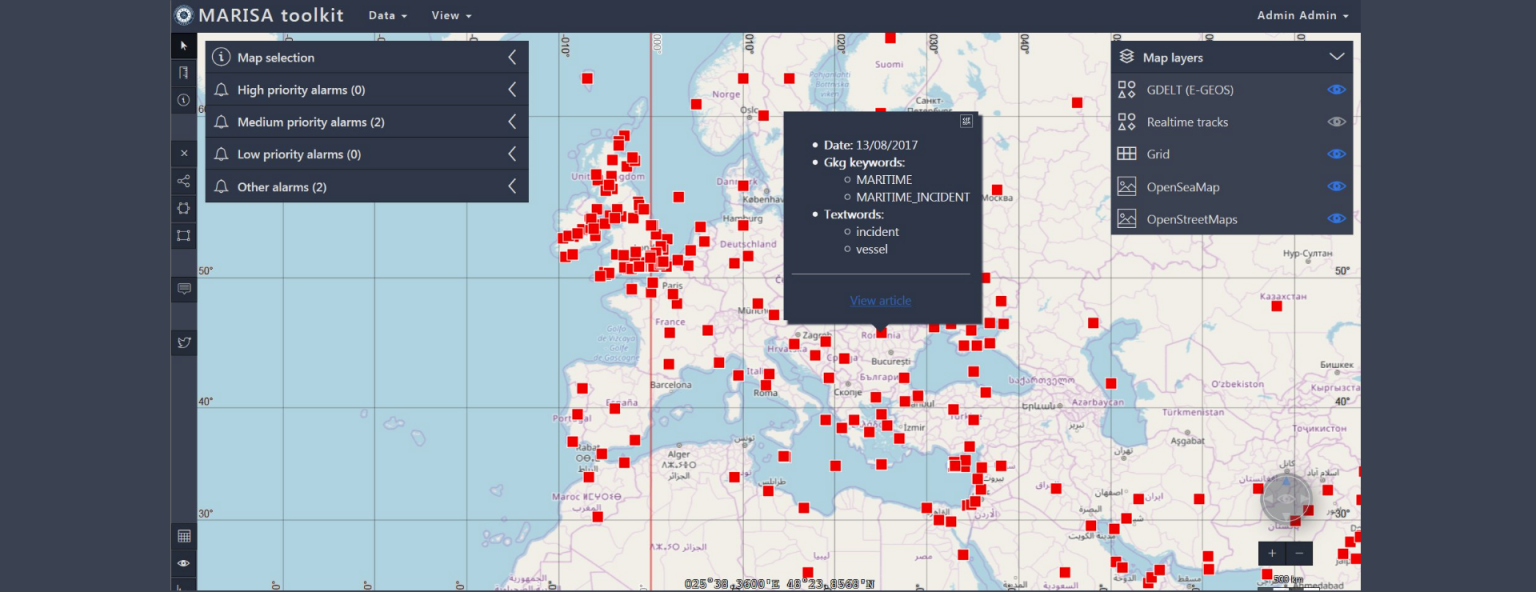This screenshot has width=1536, height=592.
Task: Select the info tool in the left toolbar
Action: [x=183, y=100]
